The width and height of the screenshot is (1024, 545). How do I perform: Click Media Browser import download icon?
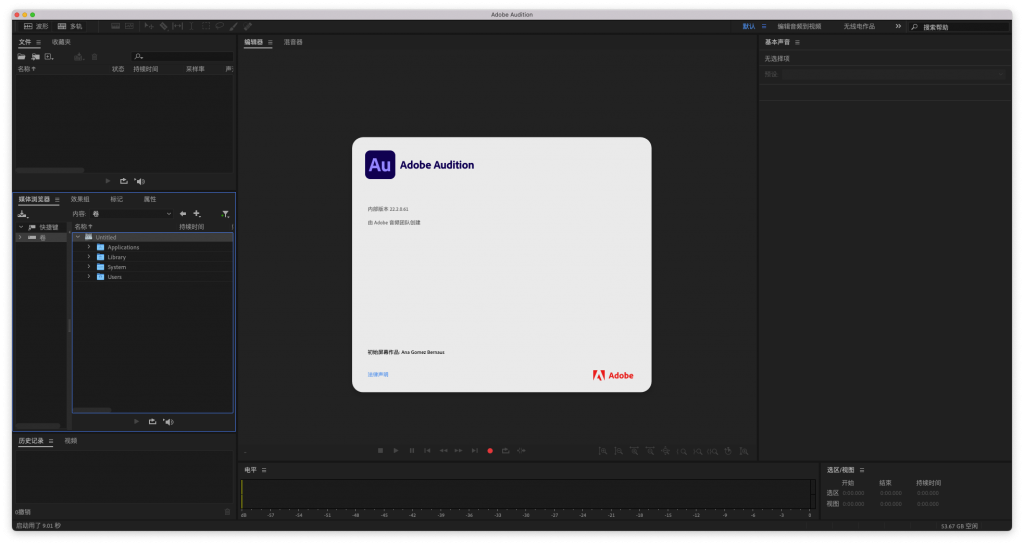[x=23, y=214]
